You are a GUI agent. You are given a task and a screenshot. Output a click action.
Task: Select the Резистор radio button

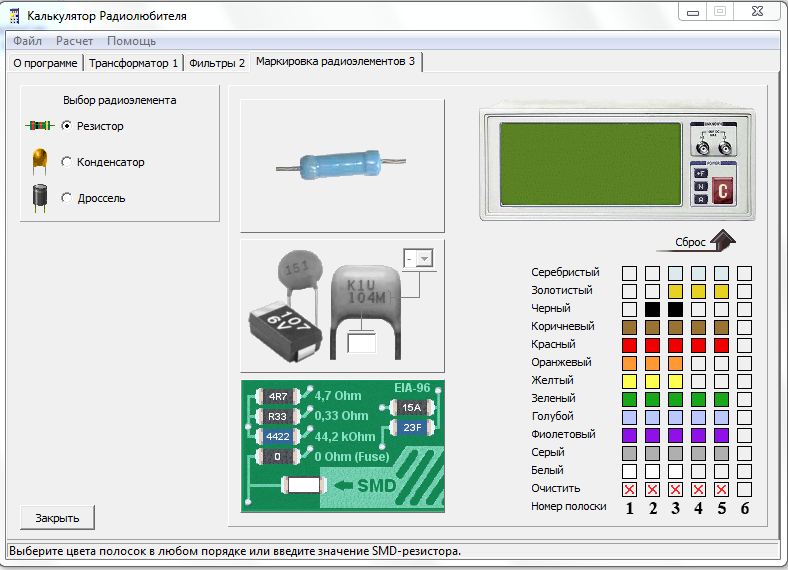point(67,126)
